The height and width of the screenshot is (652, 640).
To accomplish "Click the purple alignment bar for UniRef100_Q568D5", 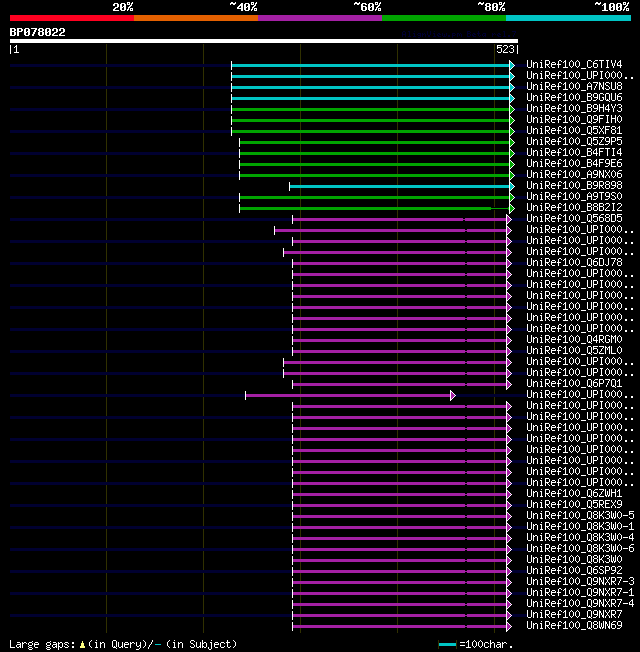I will coord(400,220).
